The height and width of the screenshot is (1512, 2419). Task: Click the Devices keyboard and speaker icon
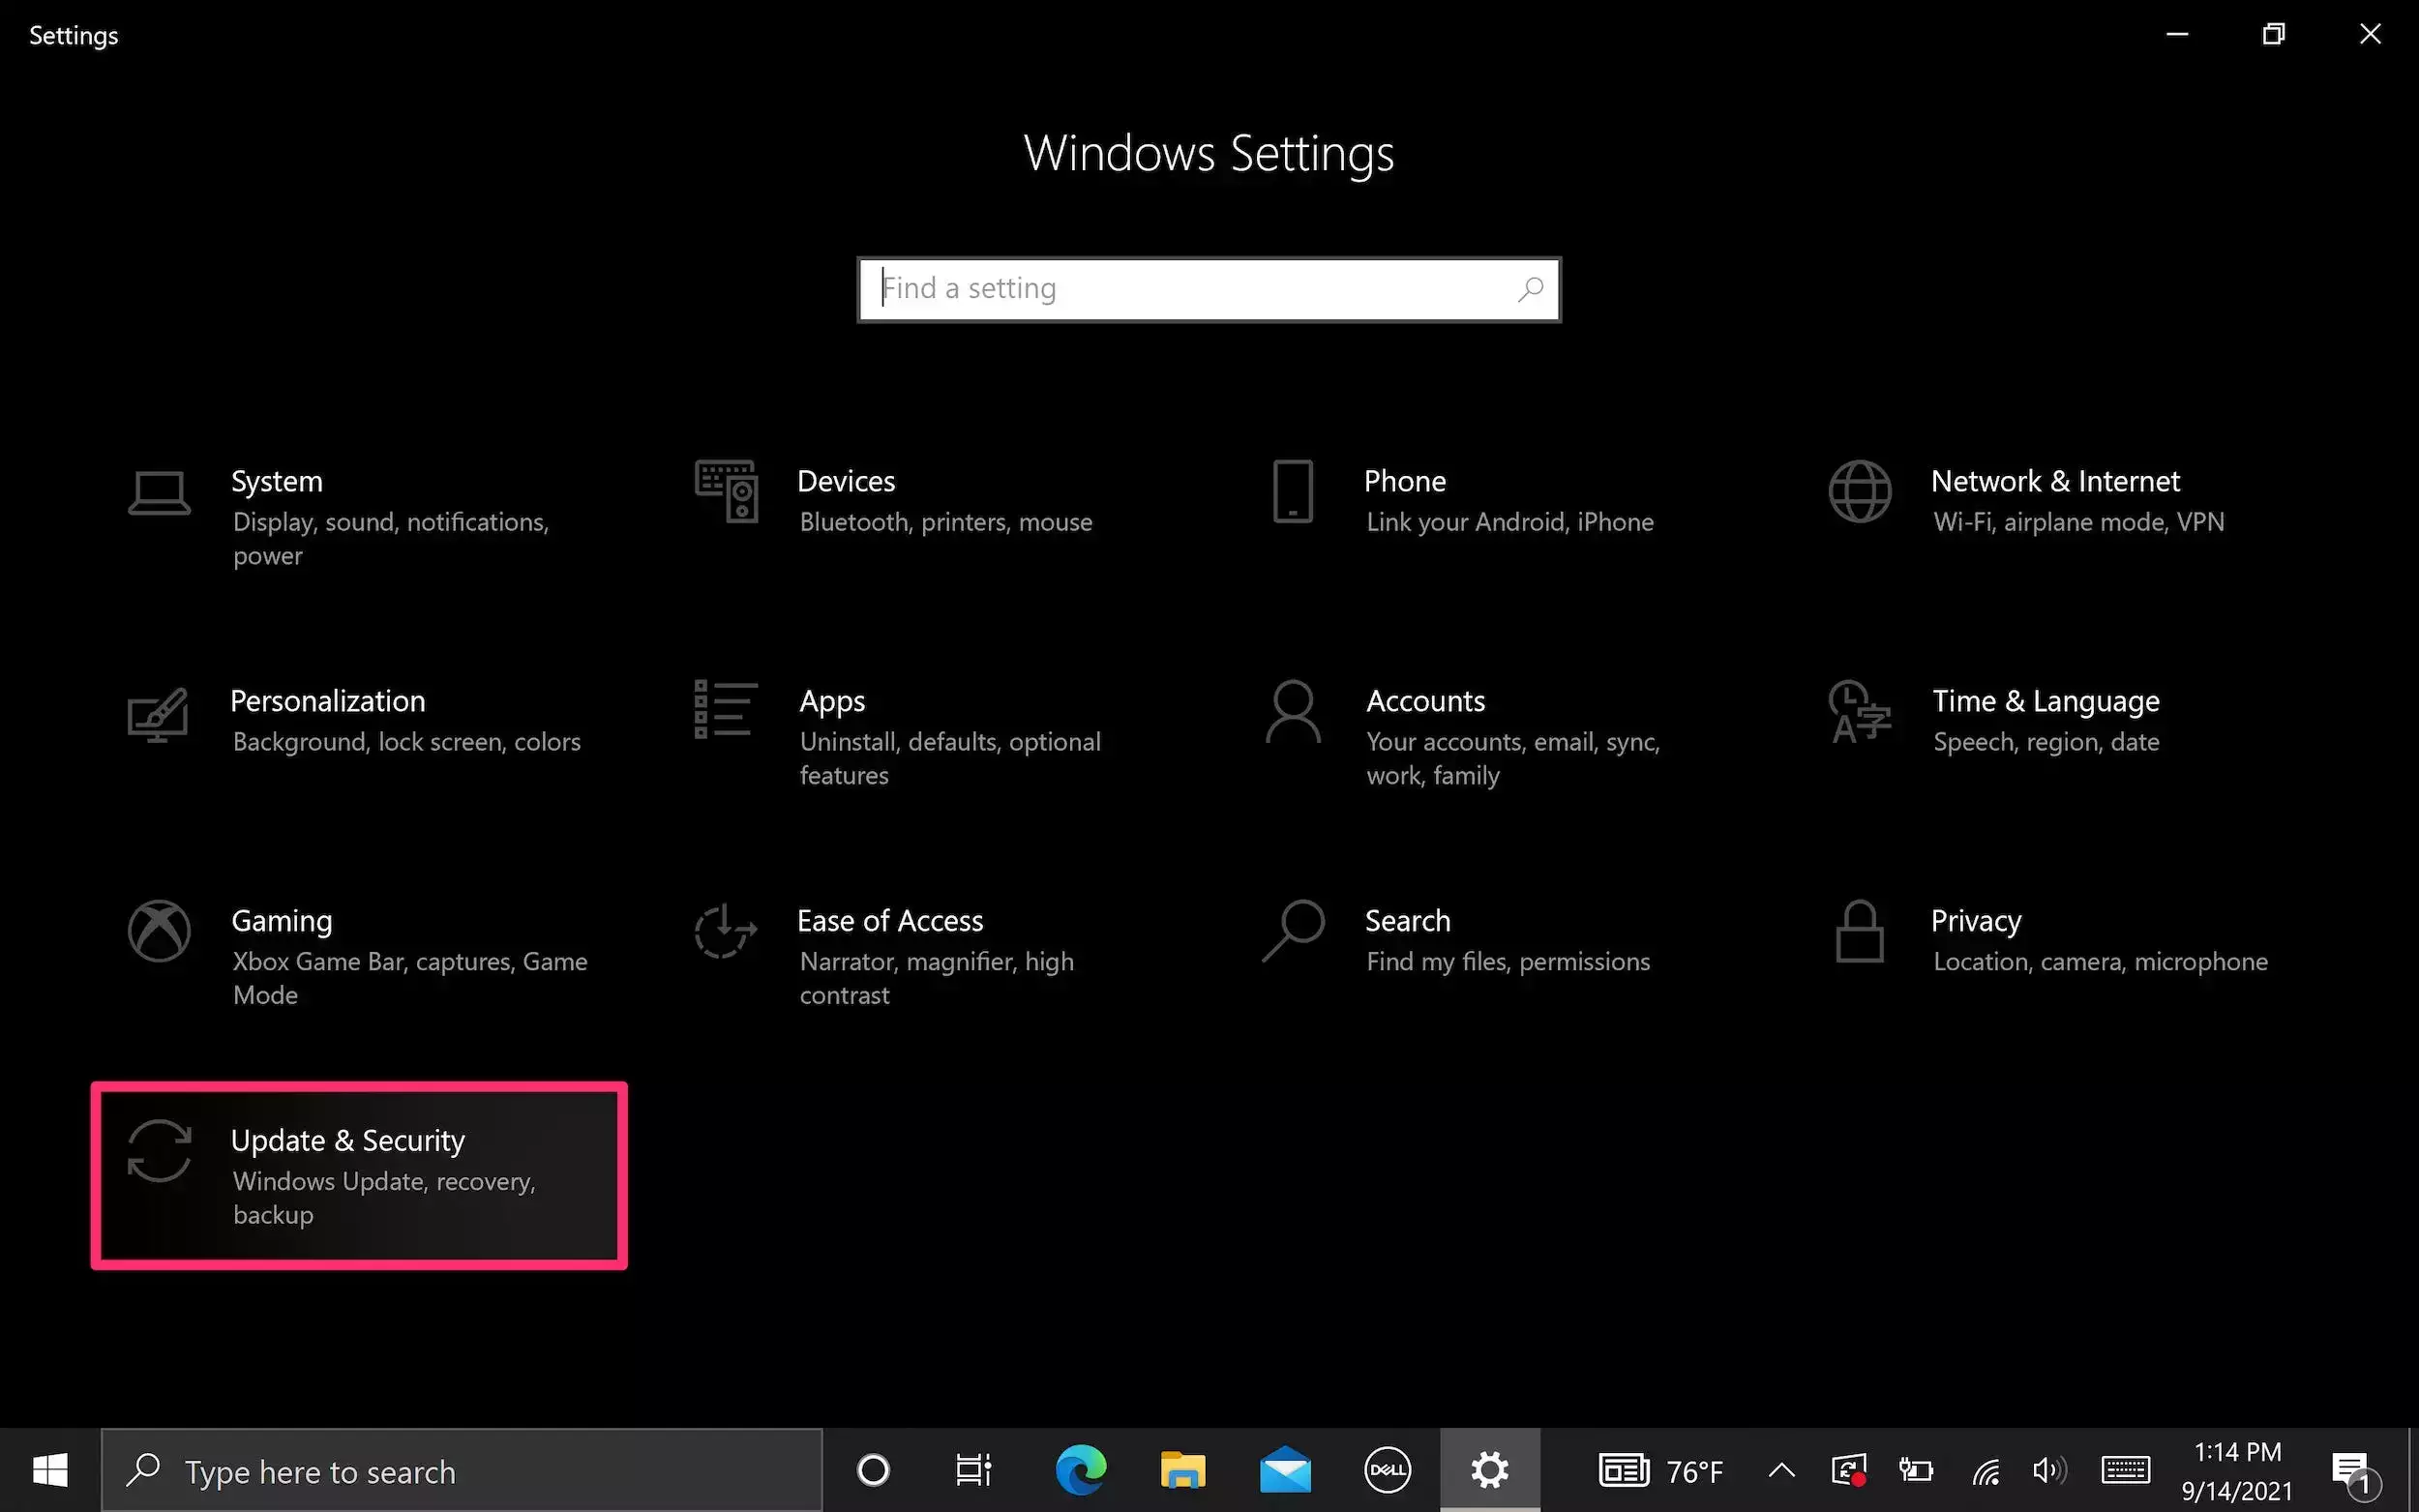point(726,491)
